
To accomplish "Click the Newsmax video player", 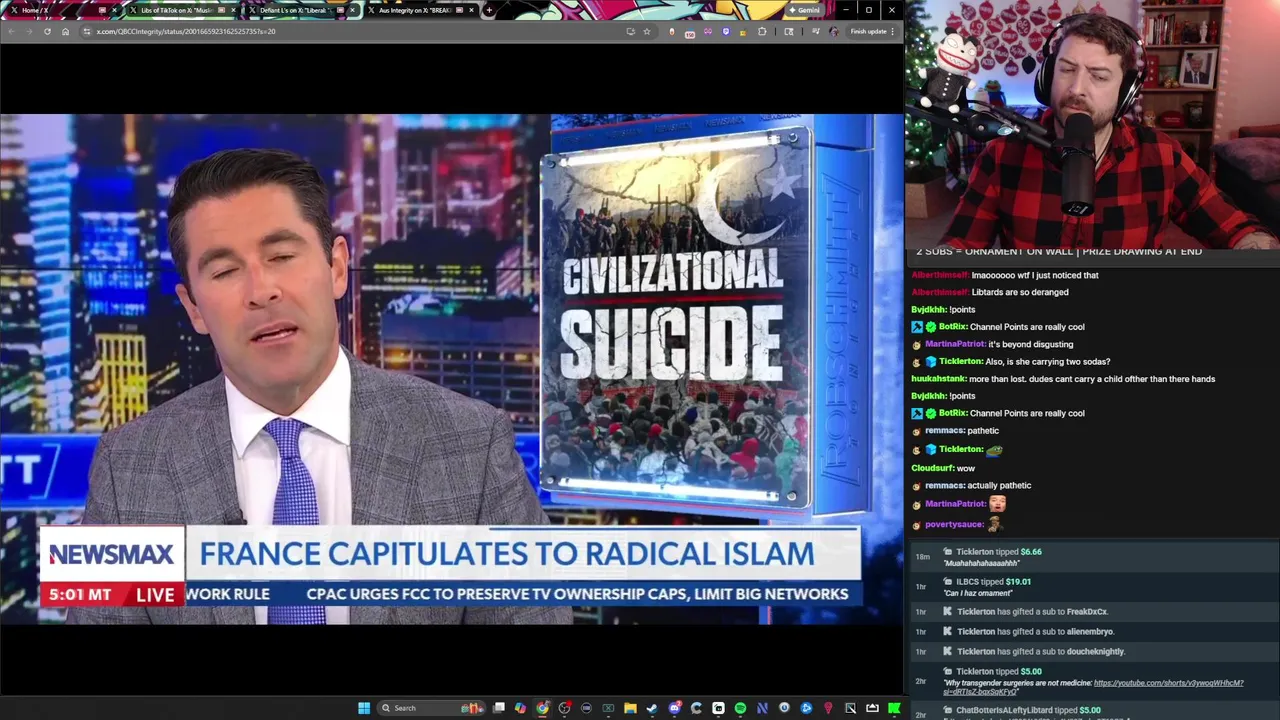I will click(451, 369).
